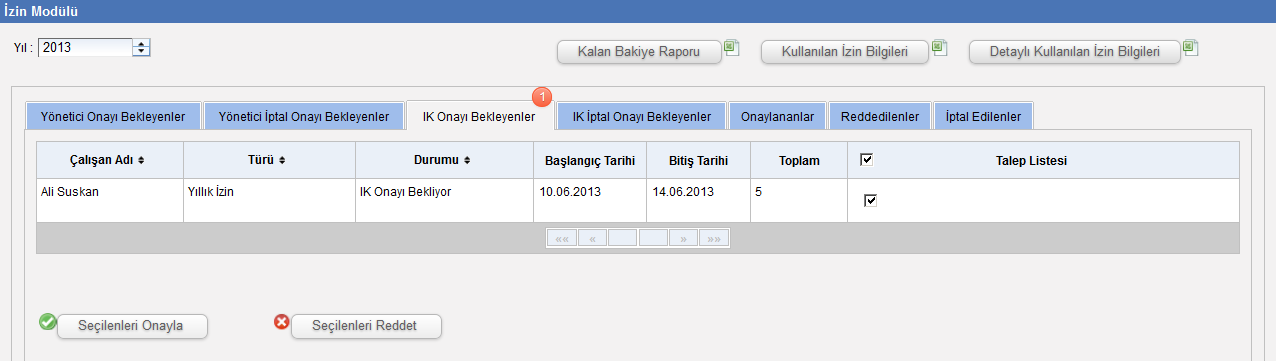Screen dimensions: 1276x361
Task: Increase the year with the Yıl spinner up arrow
Action: click(141, 43)
